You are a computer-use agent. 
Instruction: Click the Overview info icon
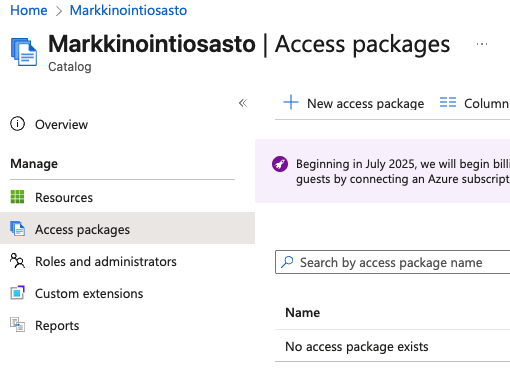pos(17,124)
